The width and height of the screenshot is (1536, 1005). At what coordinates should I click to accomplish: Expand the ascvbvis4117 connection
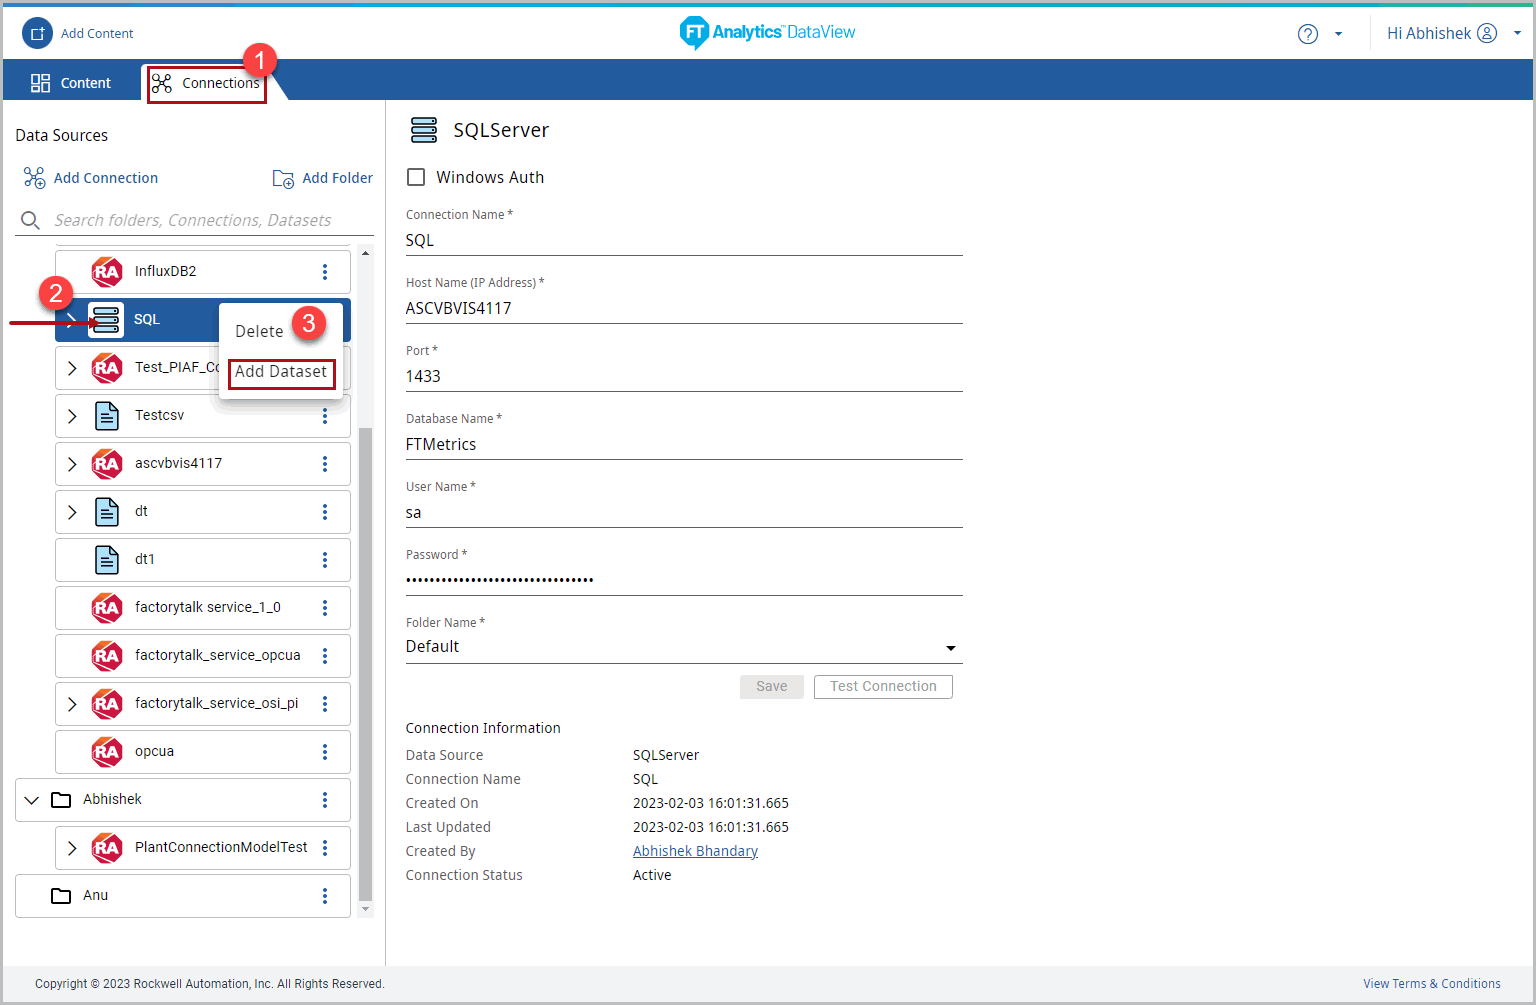pos(72,464)
